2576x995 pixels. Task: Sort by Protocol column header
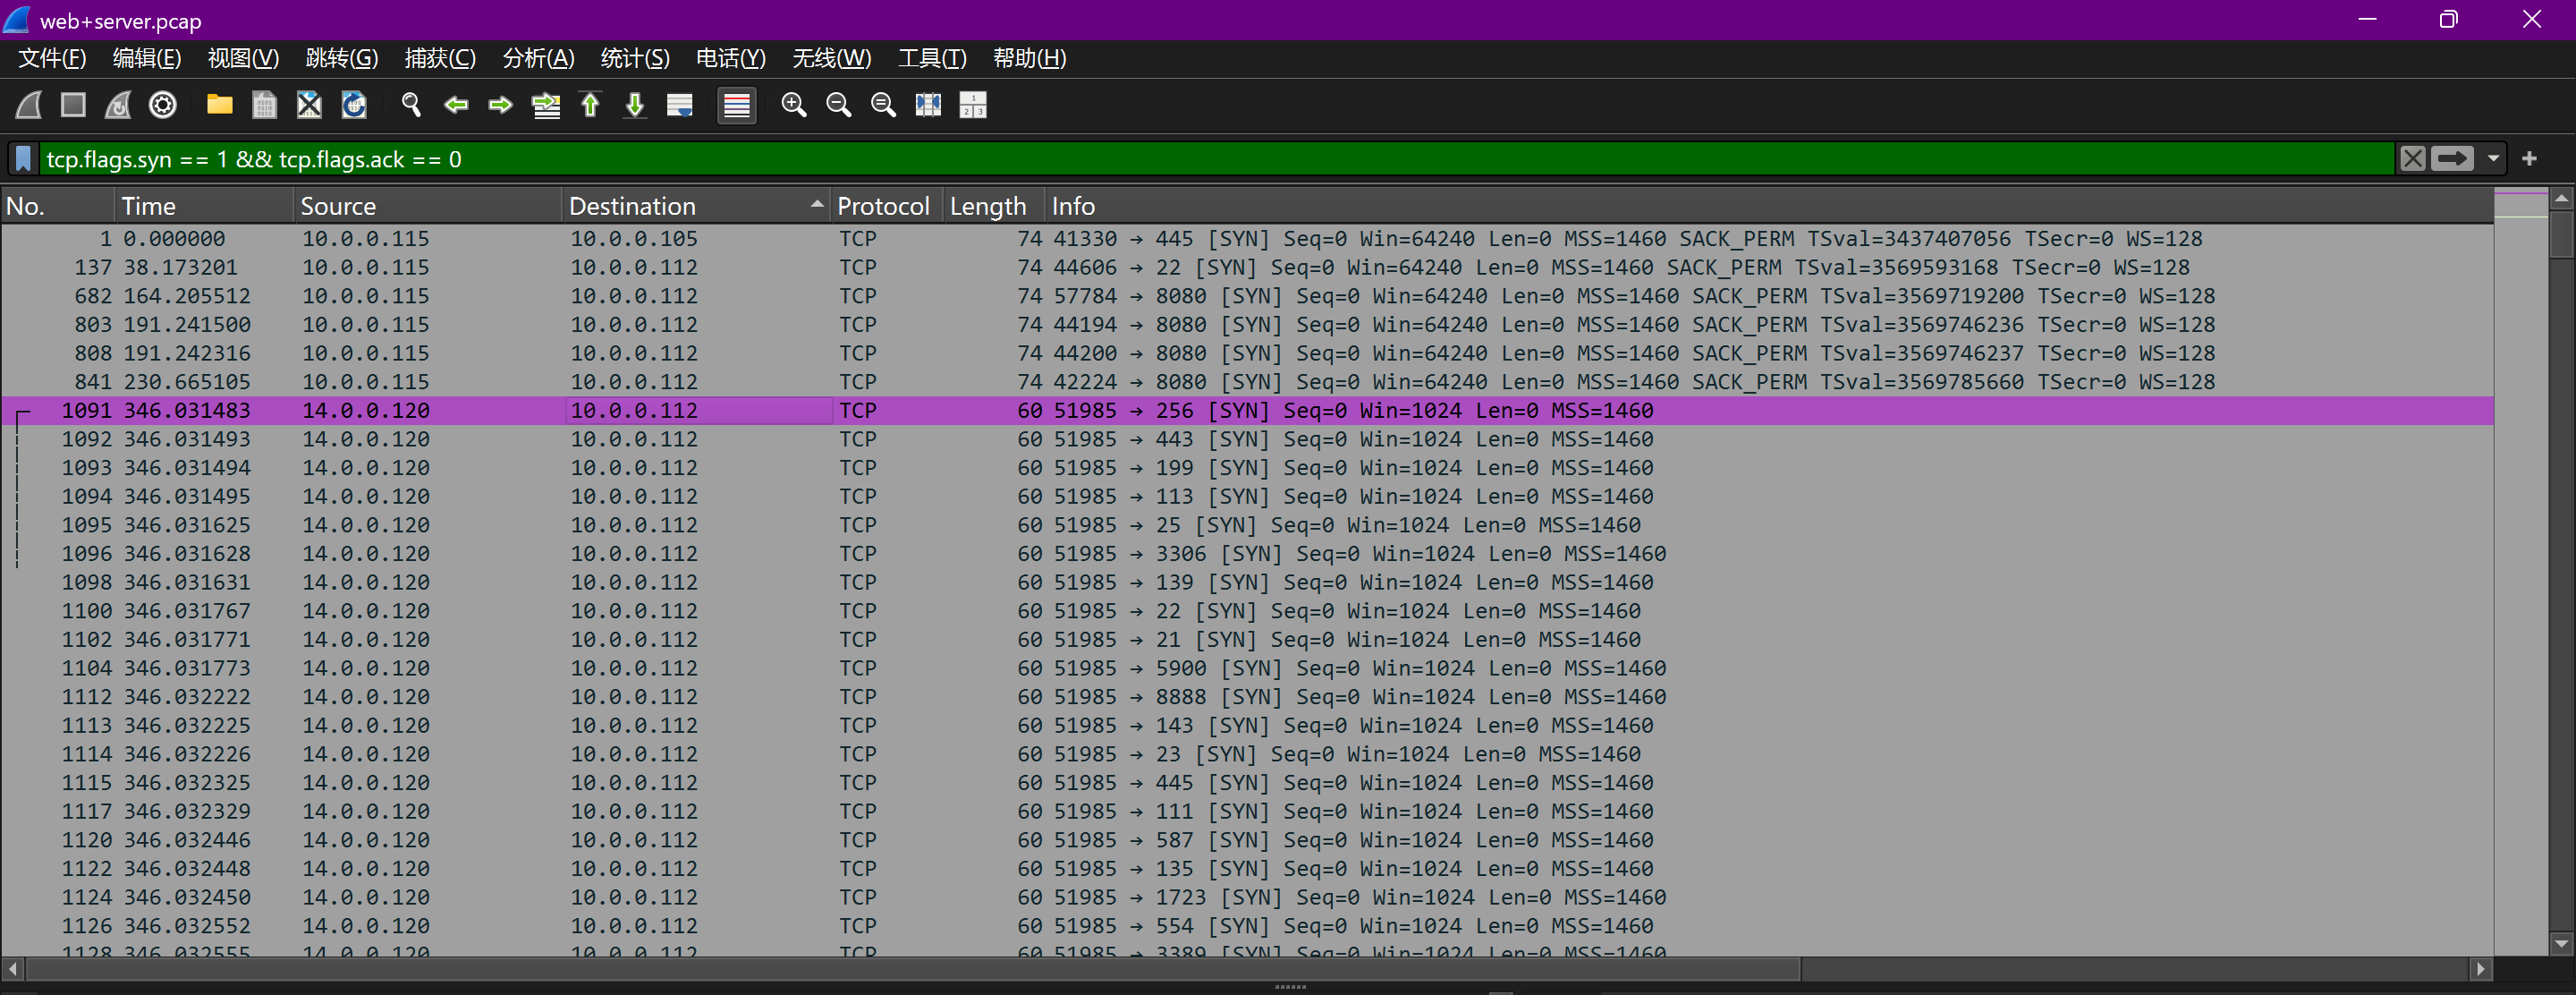[x=883, y=206]
